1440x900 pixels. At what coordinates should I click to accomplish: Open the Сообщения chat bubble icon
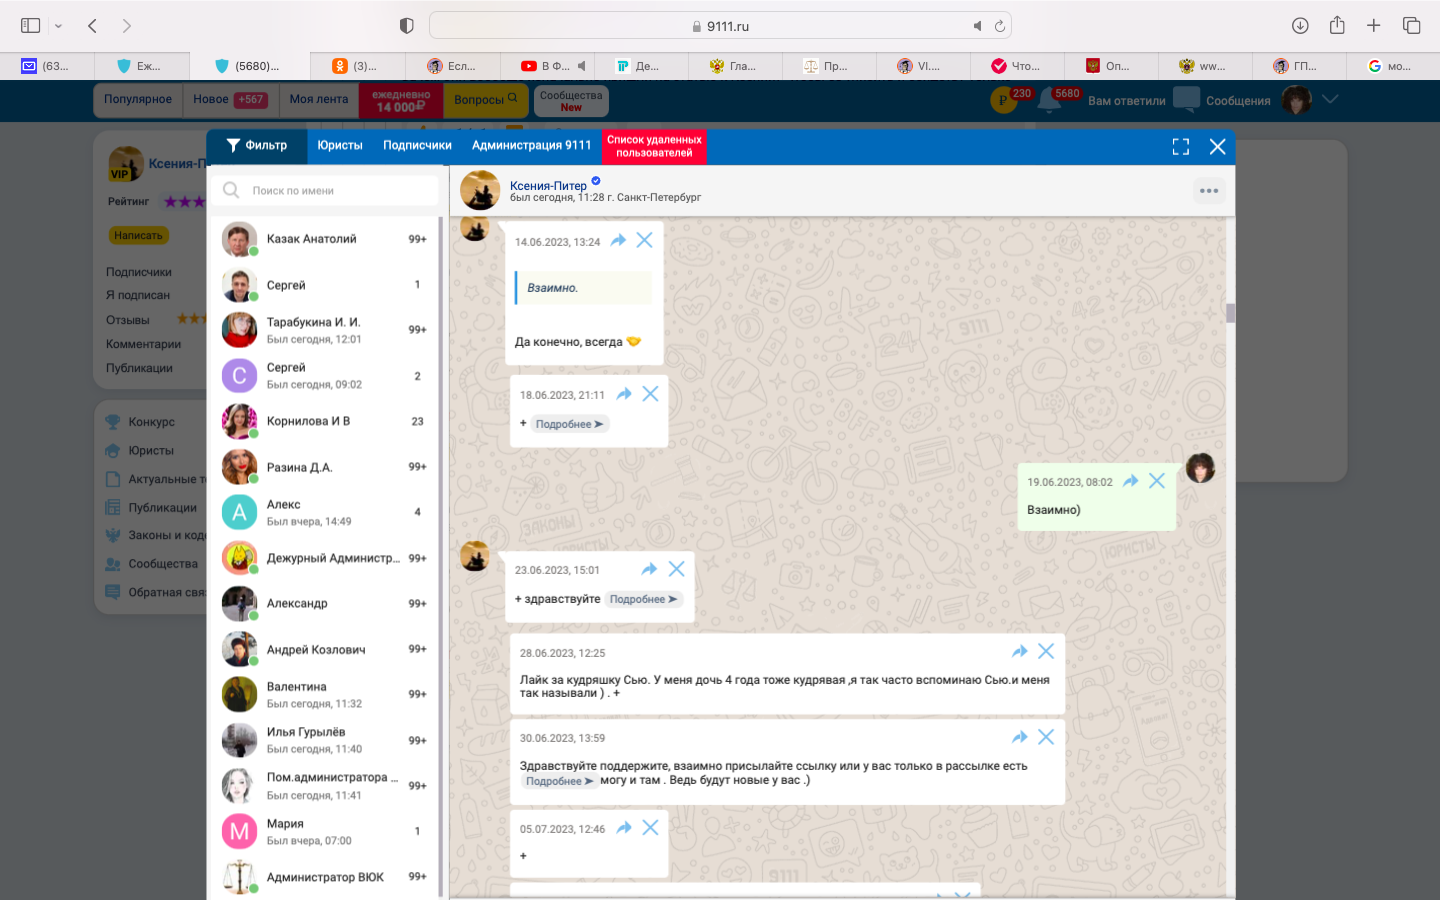tap(1187, 100)
